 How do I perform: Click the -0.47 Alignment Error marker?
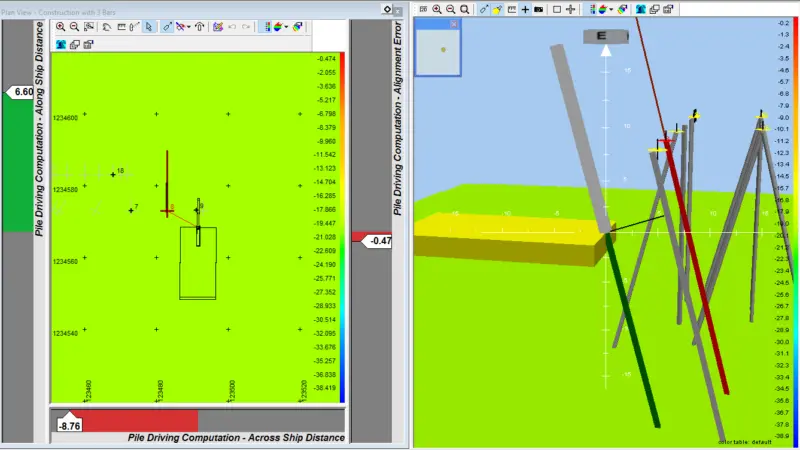378,241
